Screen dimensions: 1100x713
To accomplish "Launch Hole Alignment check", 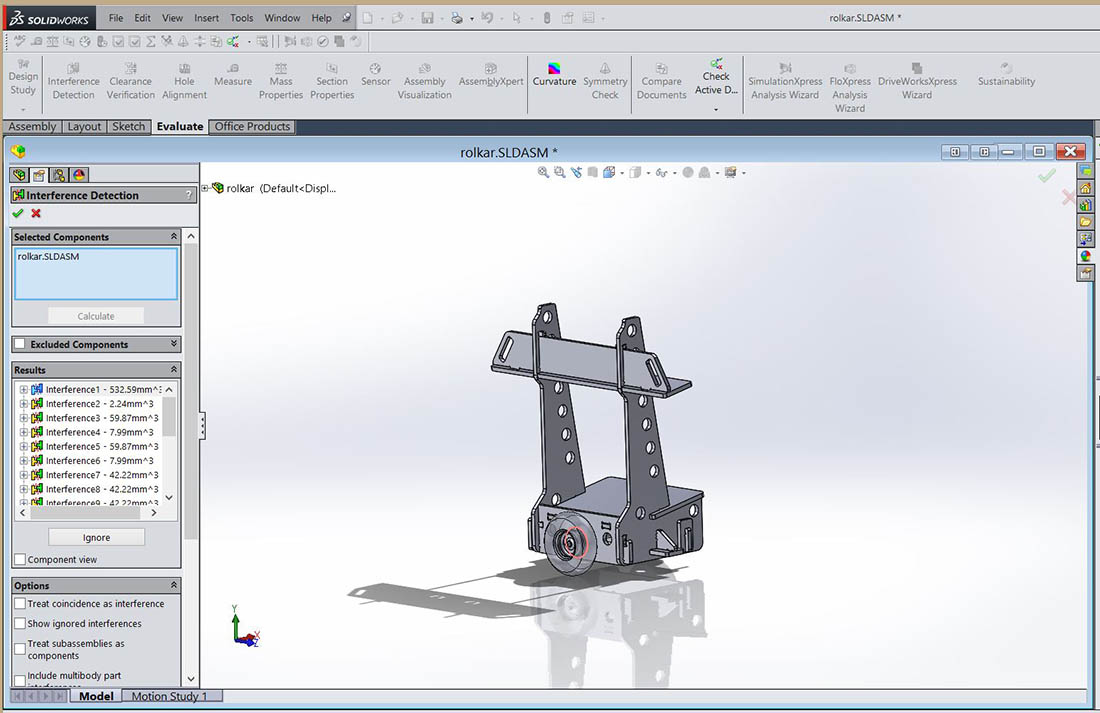I will (185, 81).
